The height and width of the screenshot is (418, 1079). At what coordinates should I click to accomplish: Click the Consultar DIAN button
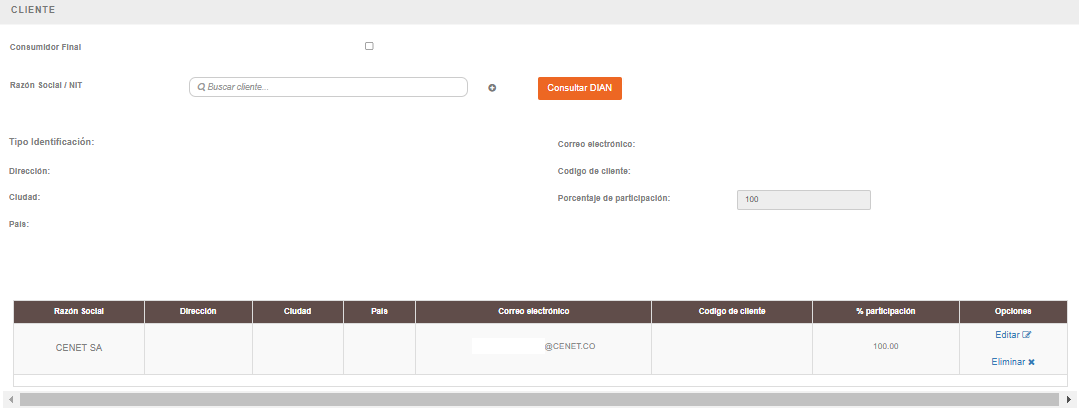click(580, 88)
